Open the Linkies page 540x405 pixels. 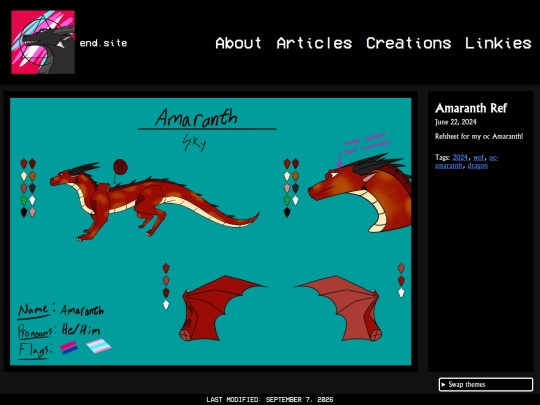tap(498, 43)
